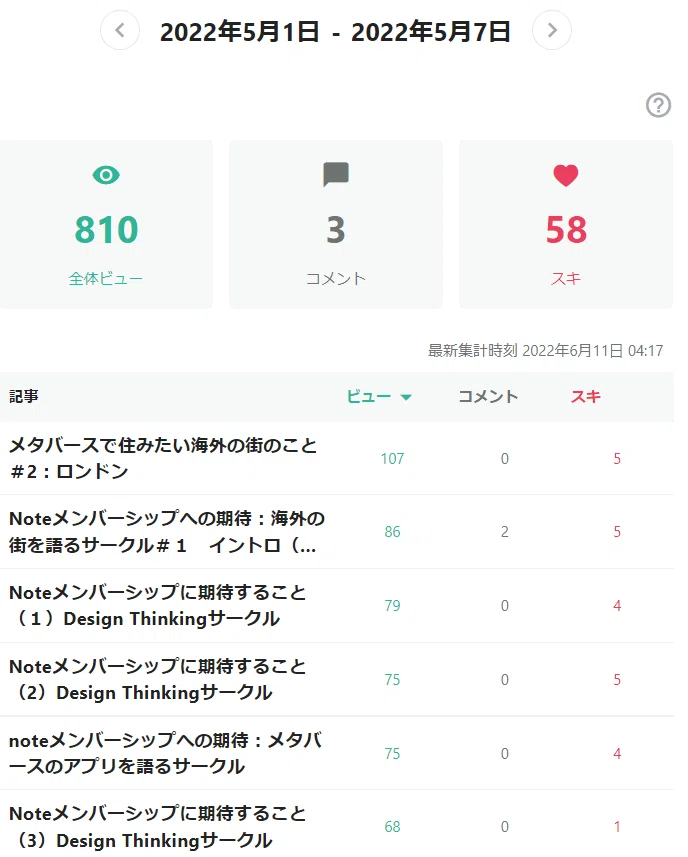Image resolution: width=688 pixels, height=857 pixels.
Task: Open article メタバースで住みたい海外の街のこと #2
Action: [163, 458]
